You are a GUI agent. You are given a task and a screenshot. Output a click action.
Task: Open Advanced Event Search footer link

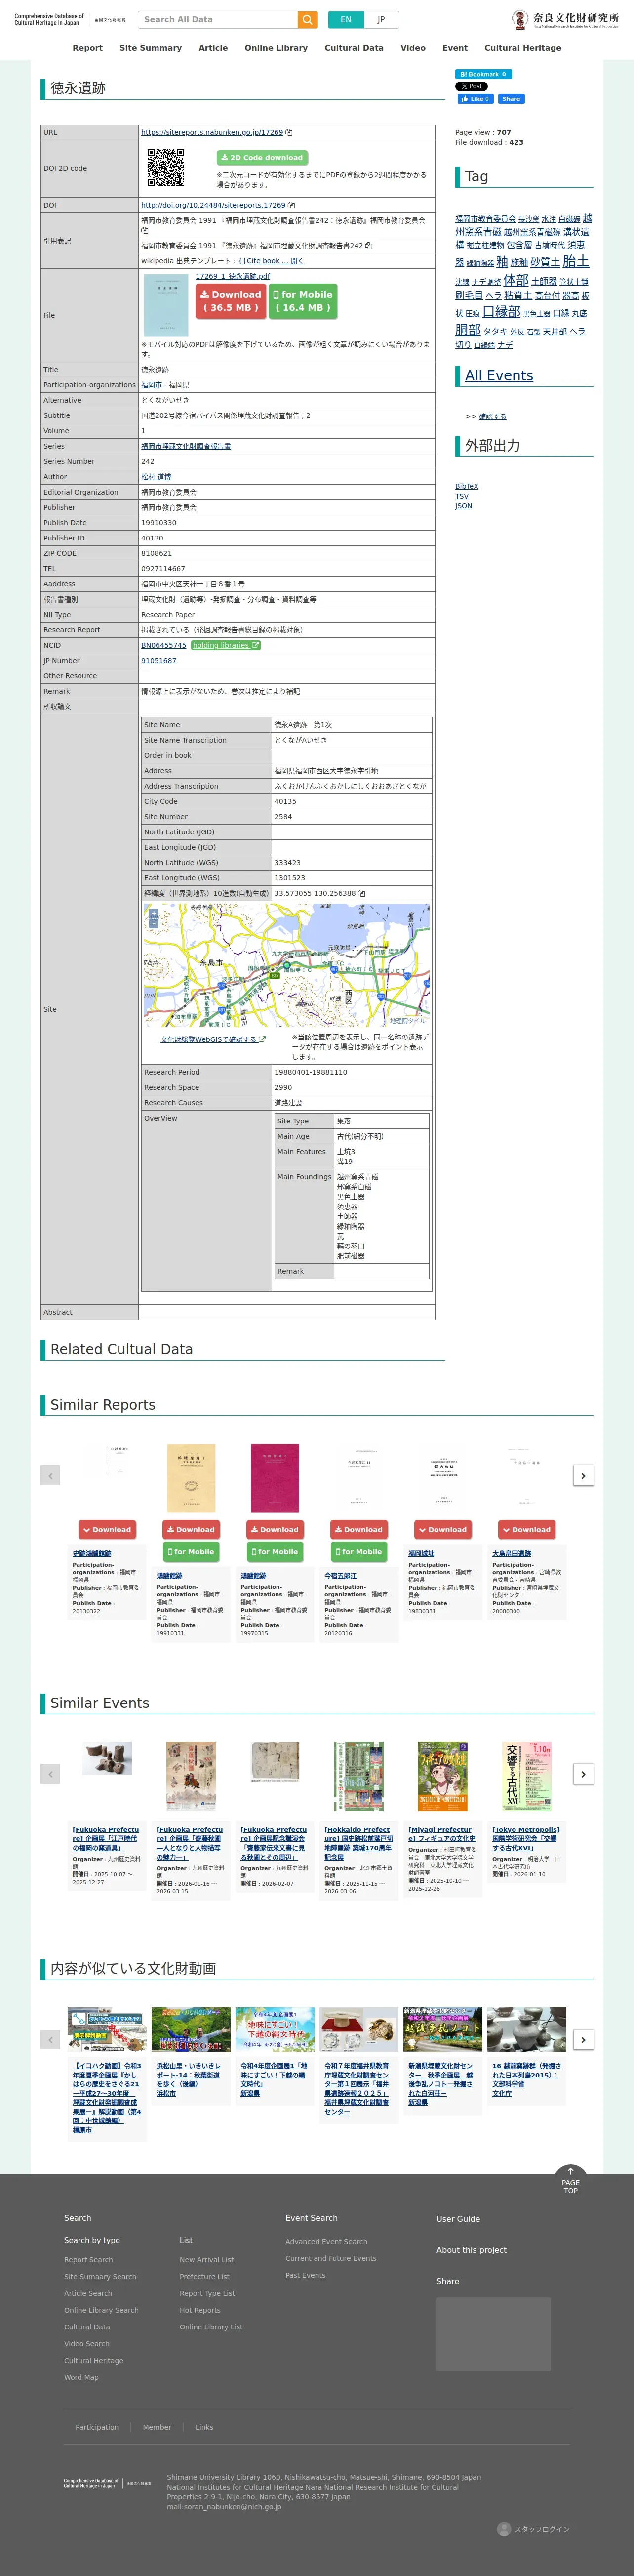[x=326, y=2241]
